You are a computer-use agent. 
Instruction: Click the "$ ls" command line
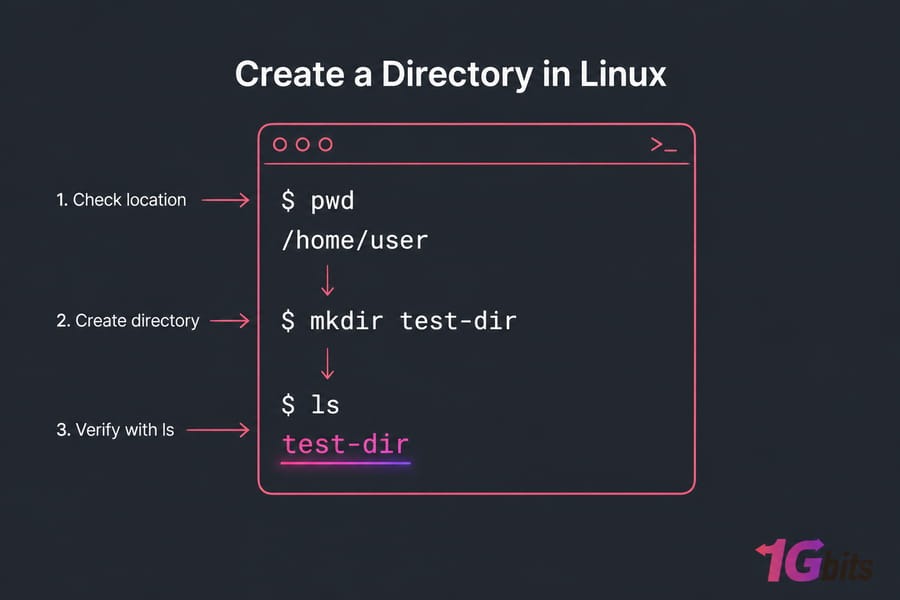coord(311,404)
